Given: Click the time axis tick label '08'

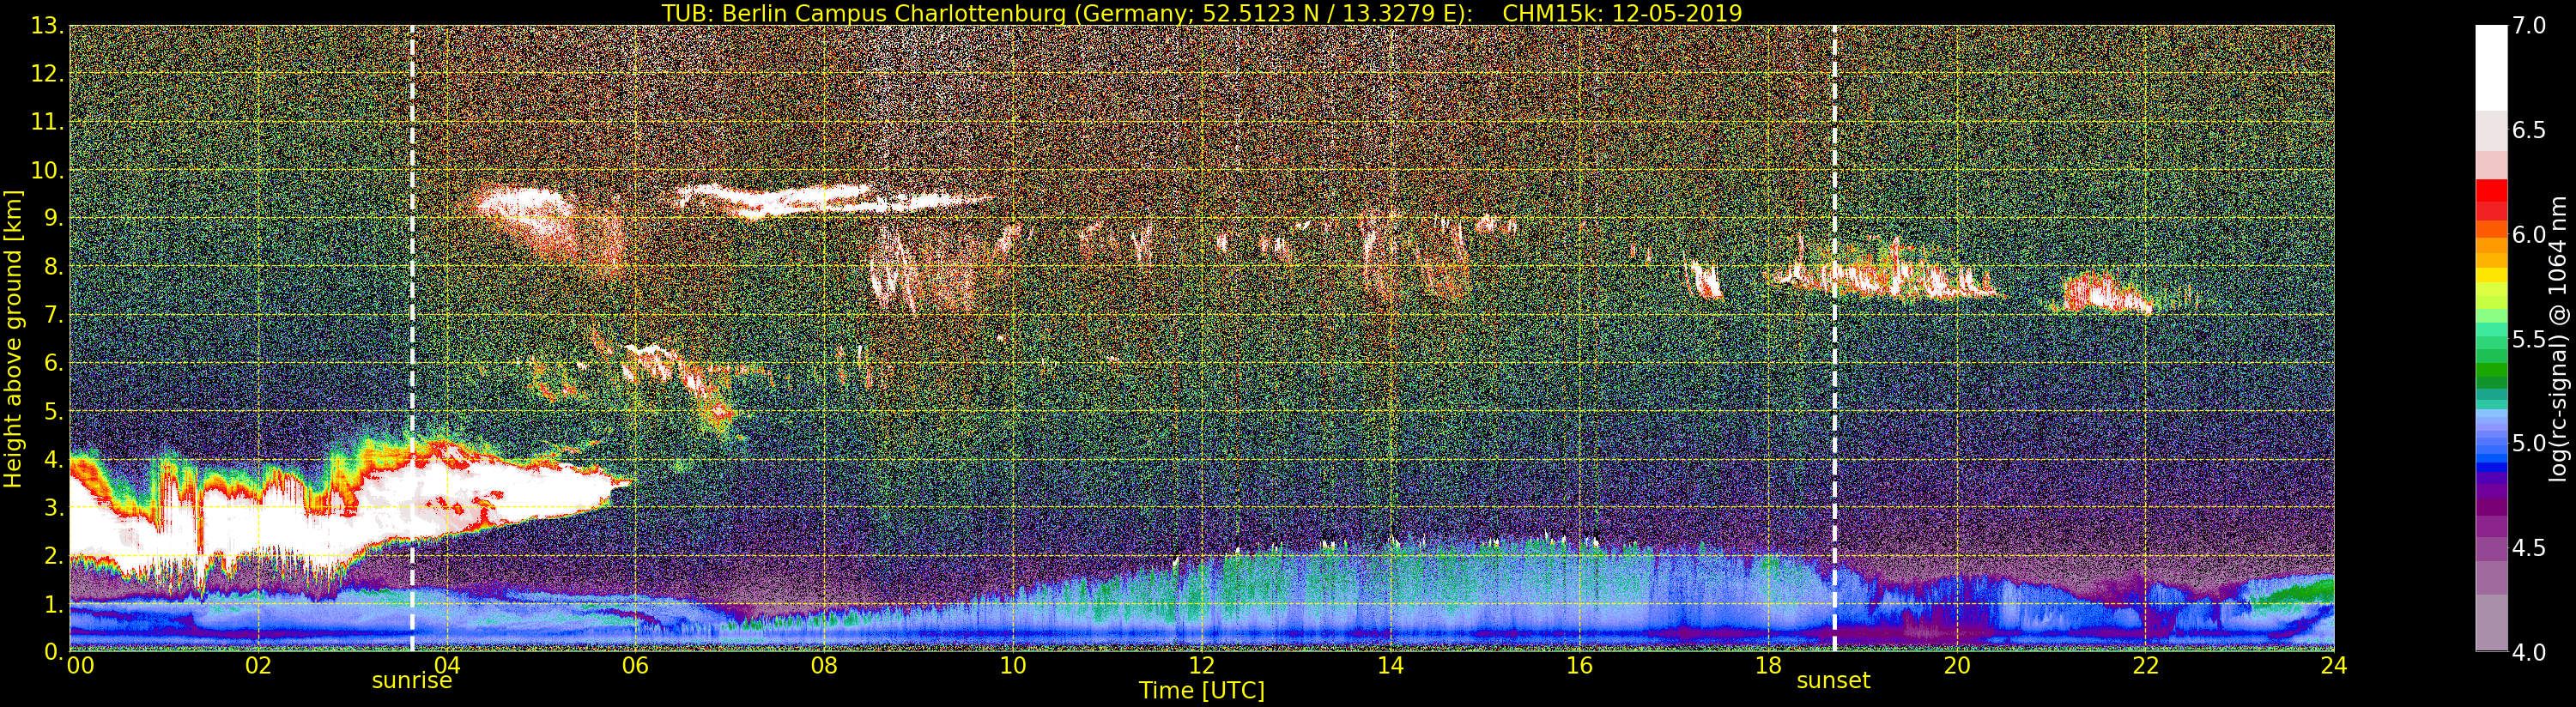Looking at the screenshot, I should [824, 665].
